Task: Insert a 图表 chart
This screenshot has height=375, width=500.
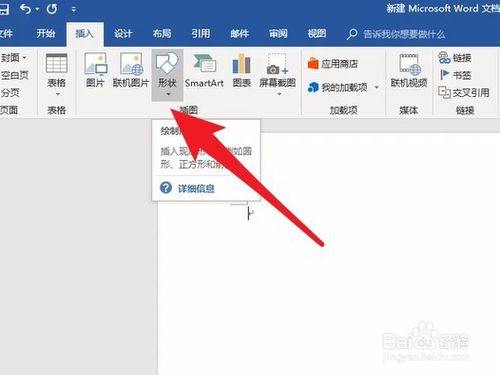Action: 242,70
